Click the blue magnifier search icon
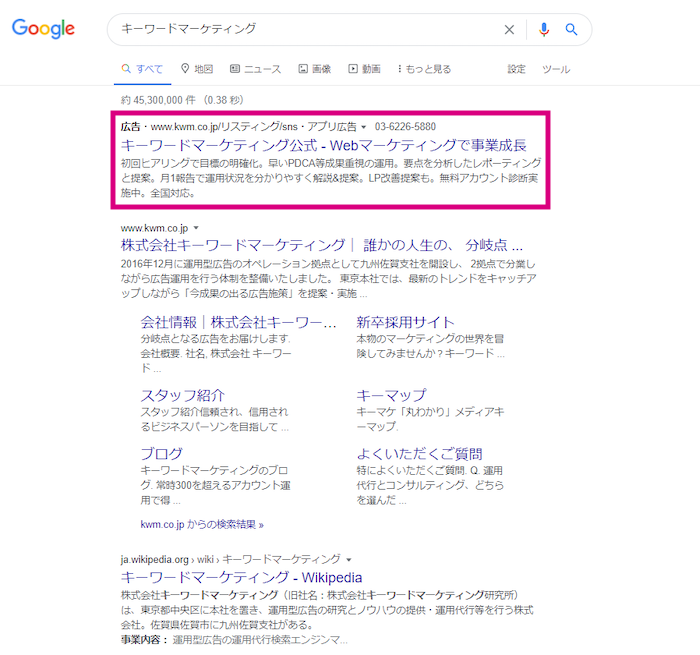Screen dimensions: 700x655 tap(571, 29)
